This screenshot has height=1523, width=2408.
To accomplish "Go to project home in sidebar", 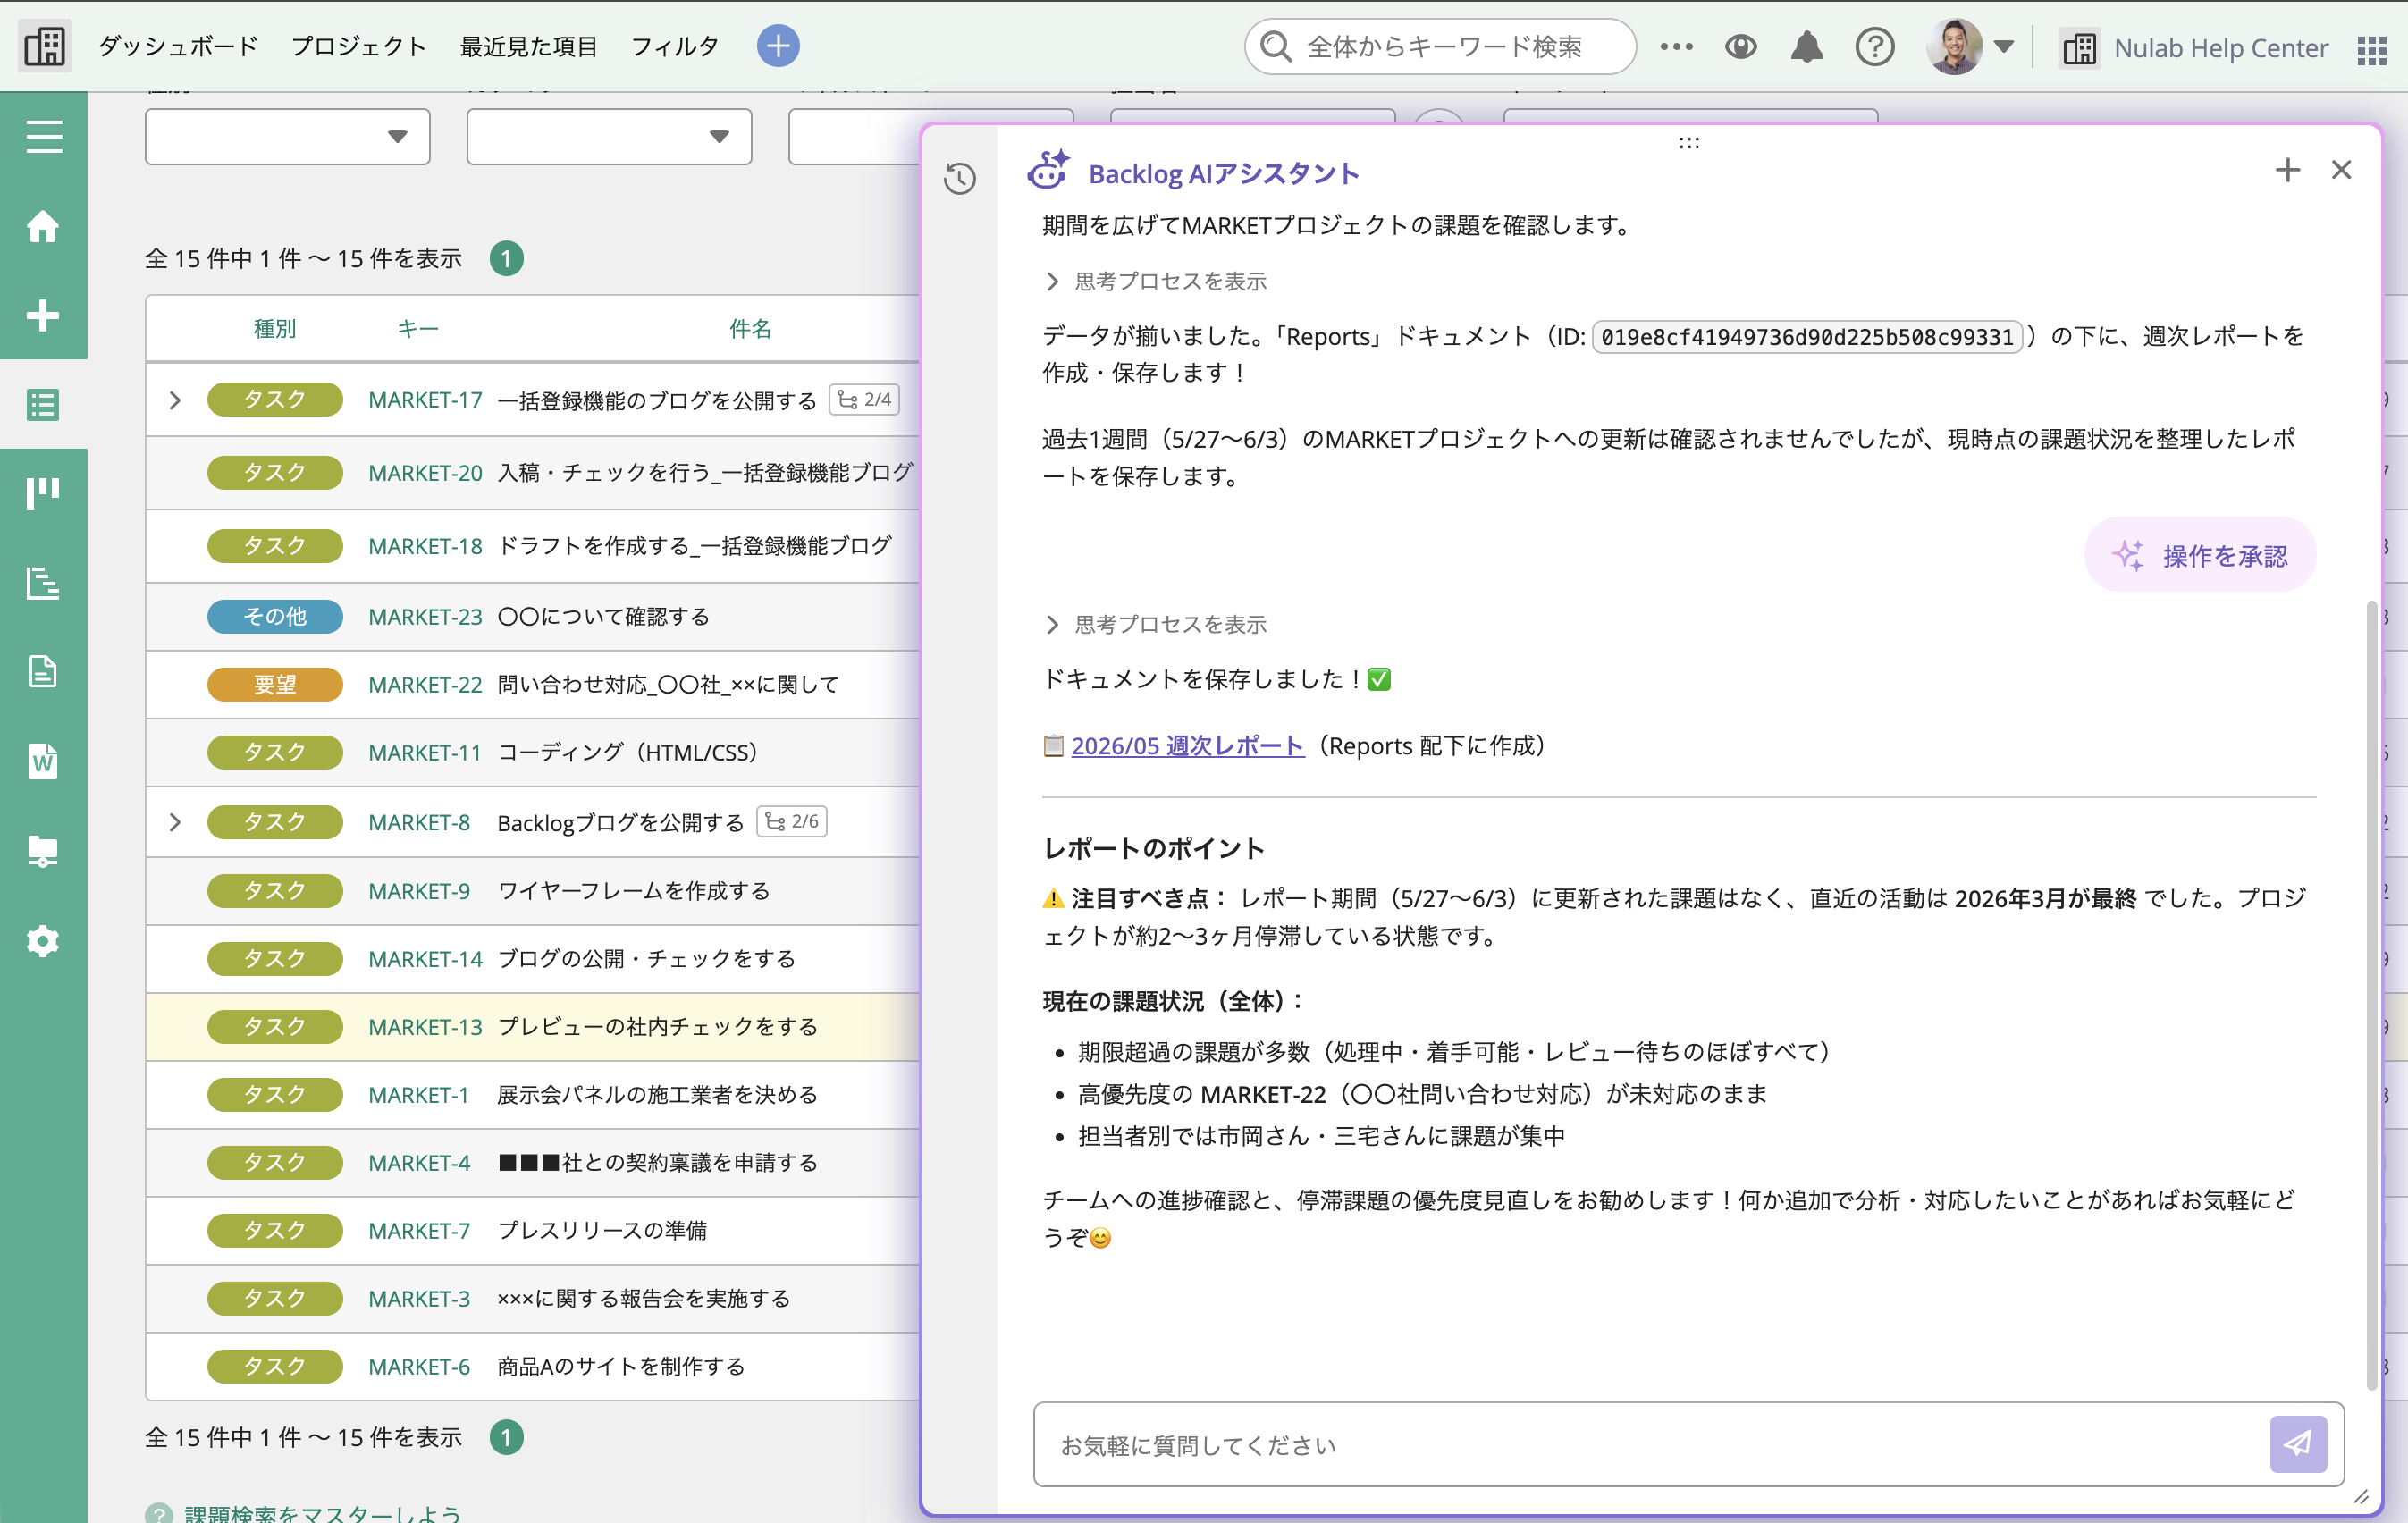I will pyautogui.click(x=43, y=226).
